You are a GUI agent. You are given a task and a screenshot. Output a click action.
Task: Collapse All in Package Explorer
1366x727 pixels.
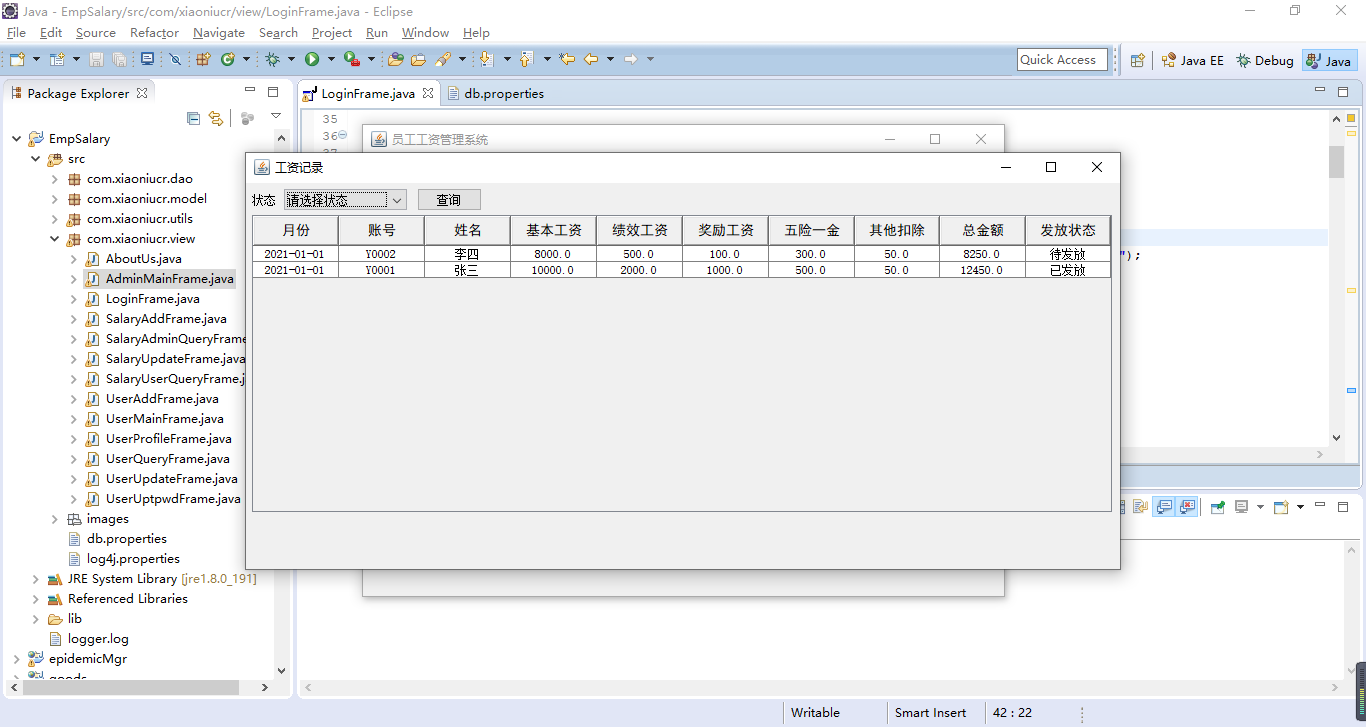click(194, 118)
